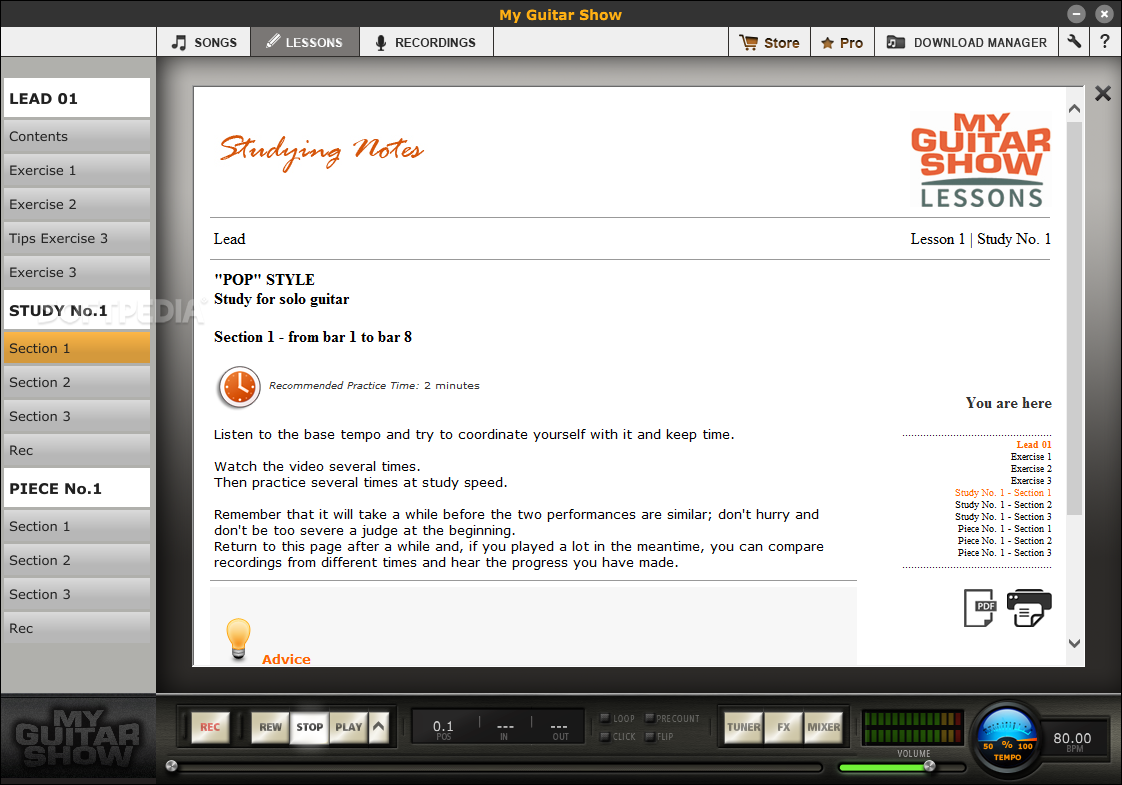This screenshot has width=1122, height=785.
Task: Follow Exercise 2 link in You are here
Action: point(1030,469)
